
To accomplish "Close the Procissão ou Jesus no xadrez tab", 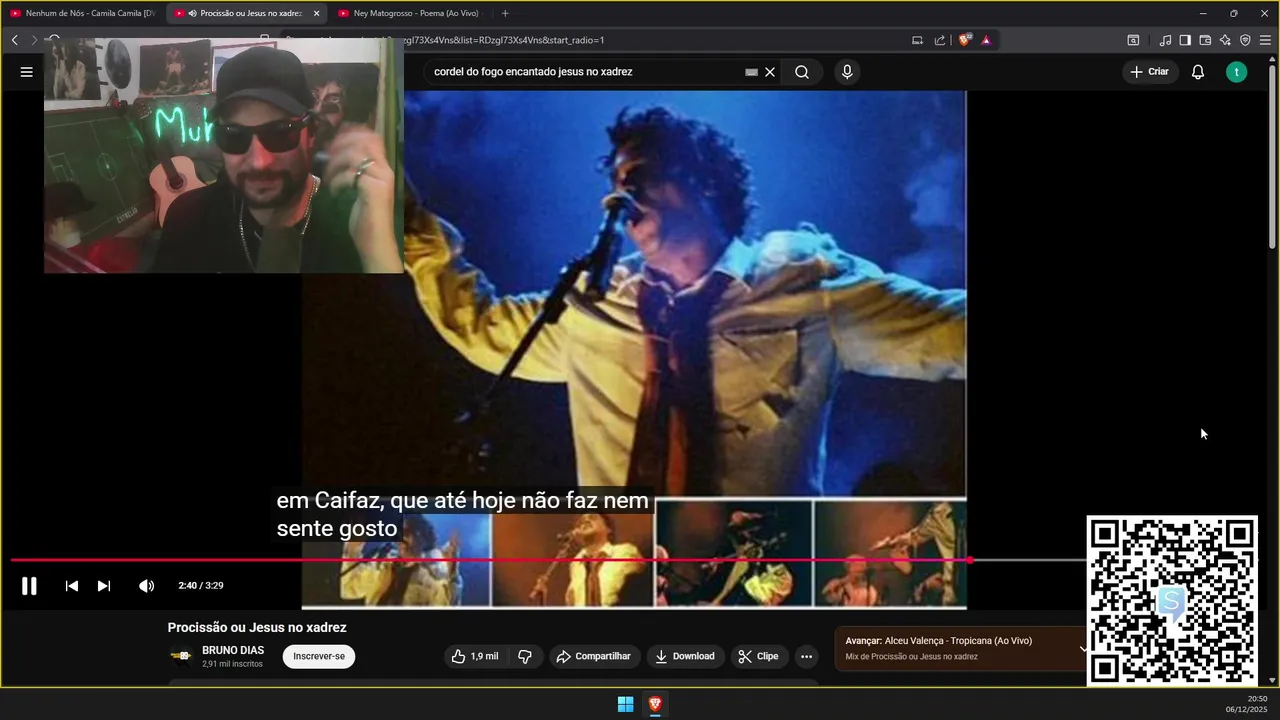I will point(317,13).
